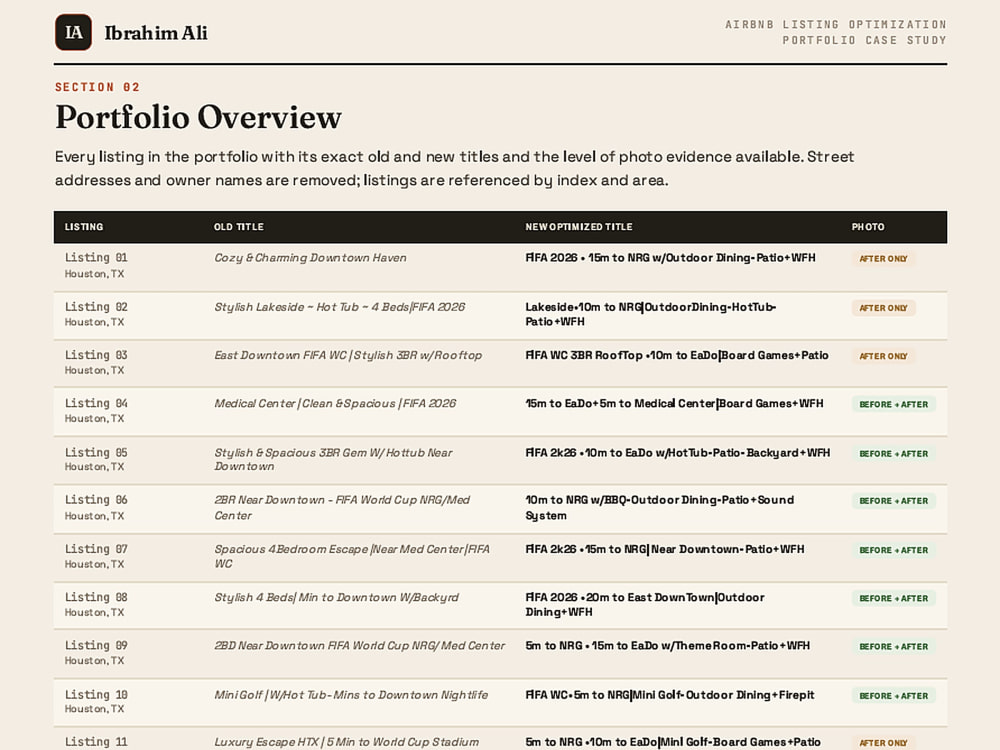Screen dimensions: 1000x750
Task: Click '15m to EaDo+5m to Medical Center' title
Action: click(x=674, y=404)
